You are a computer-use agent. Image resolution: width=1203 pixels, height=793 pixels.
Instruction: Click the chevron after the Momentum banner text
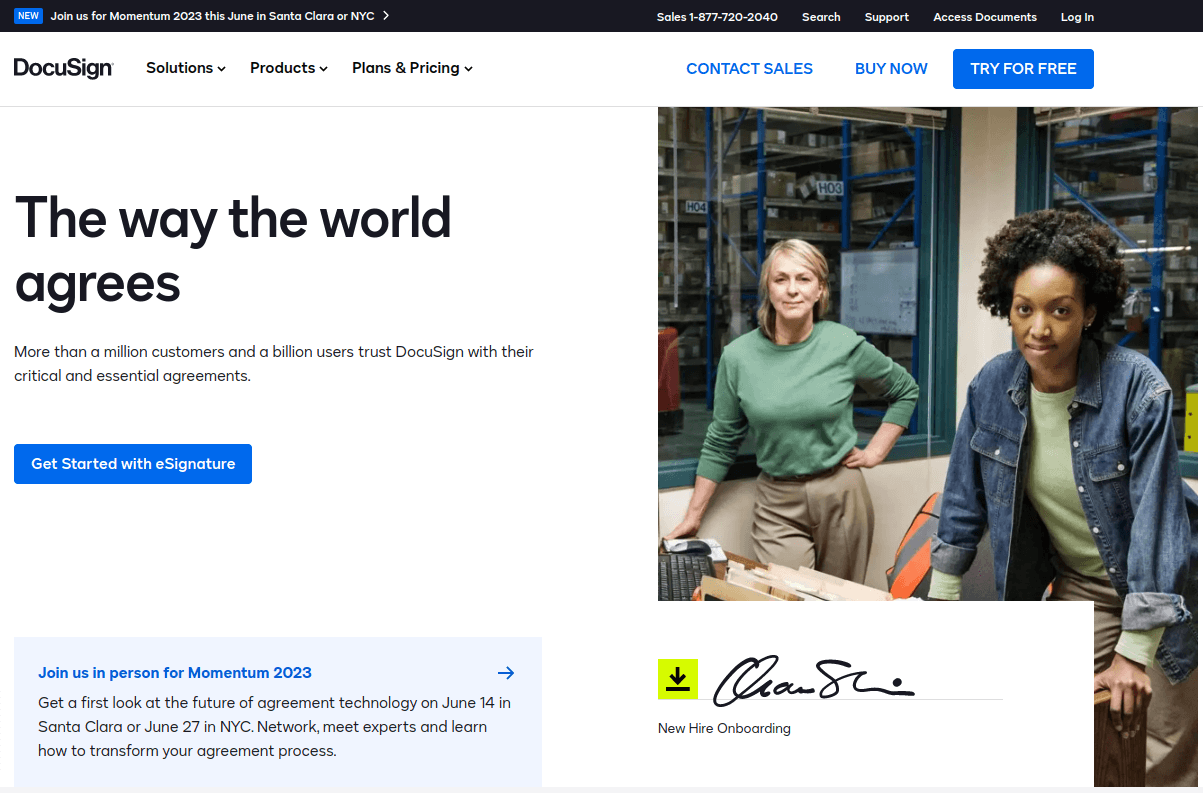tap(386, 16)
